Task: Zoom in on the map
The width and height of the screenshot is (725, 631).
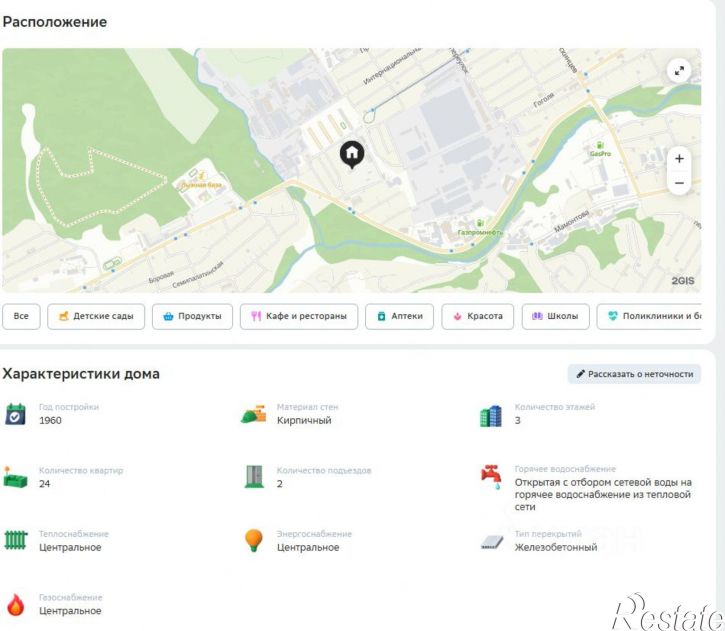Action: pyautogui.click(x=679, y=159)
